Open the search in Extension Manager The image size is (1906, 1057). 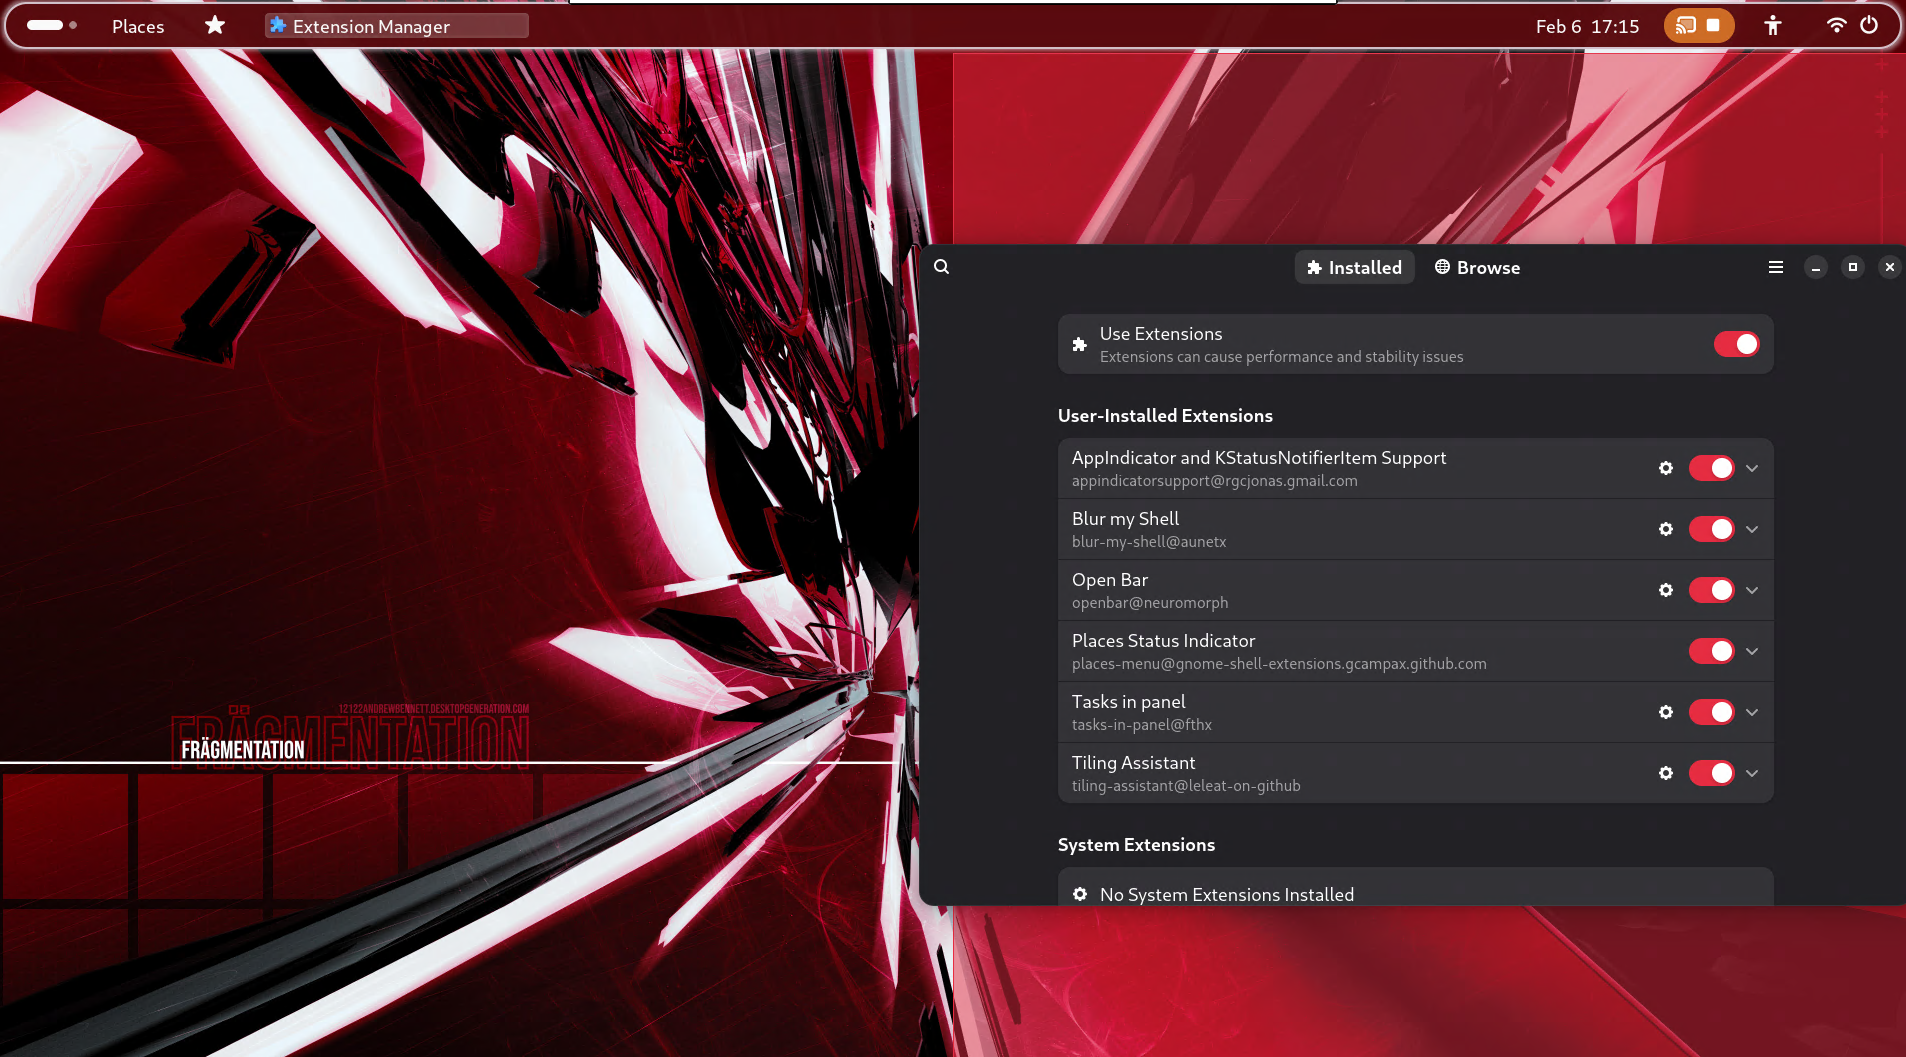click(x=941, y=267)
